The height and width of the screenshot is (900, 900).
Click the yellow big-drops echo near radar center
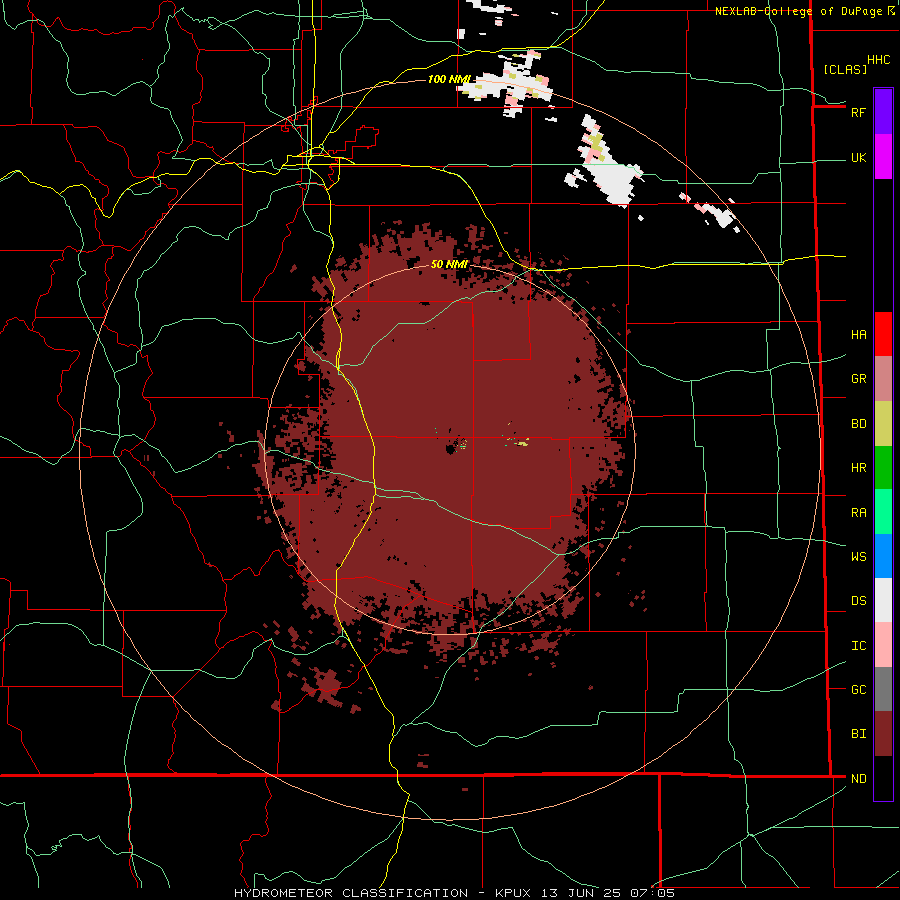[x=522, y=443]
